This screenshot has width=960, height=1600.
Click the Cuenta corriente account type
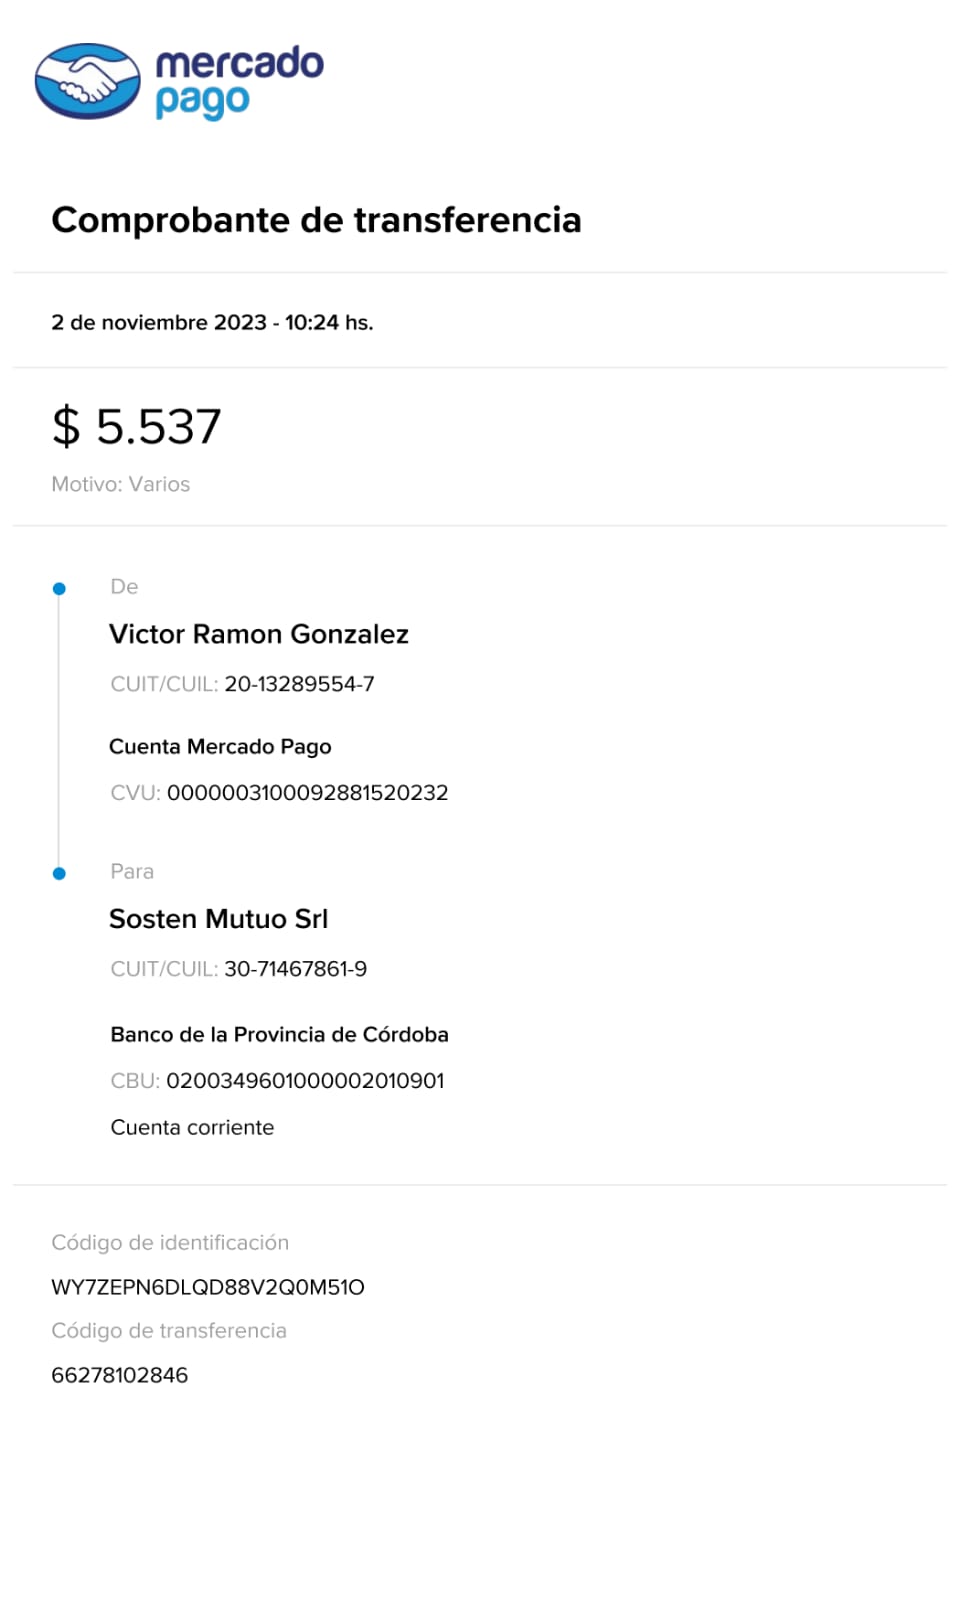coord(192,1128)
